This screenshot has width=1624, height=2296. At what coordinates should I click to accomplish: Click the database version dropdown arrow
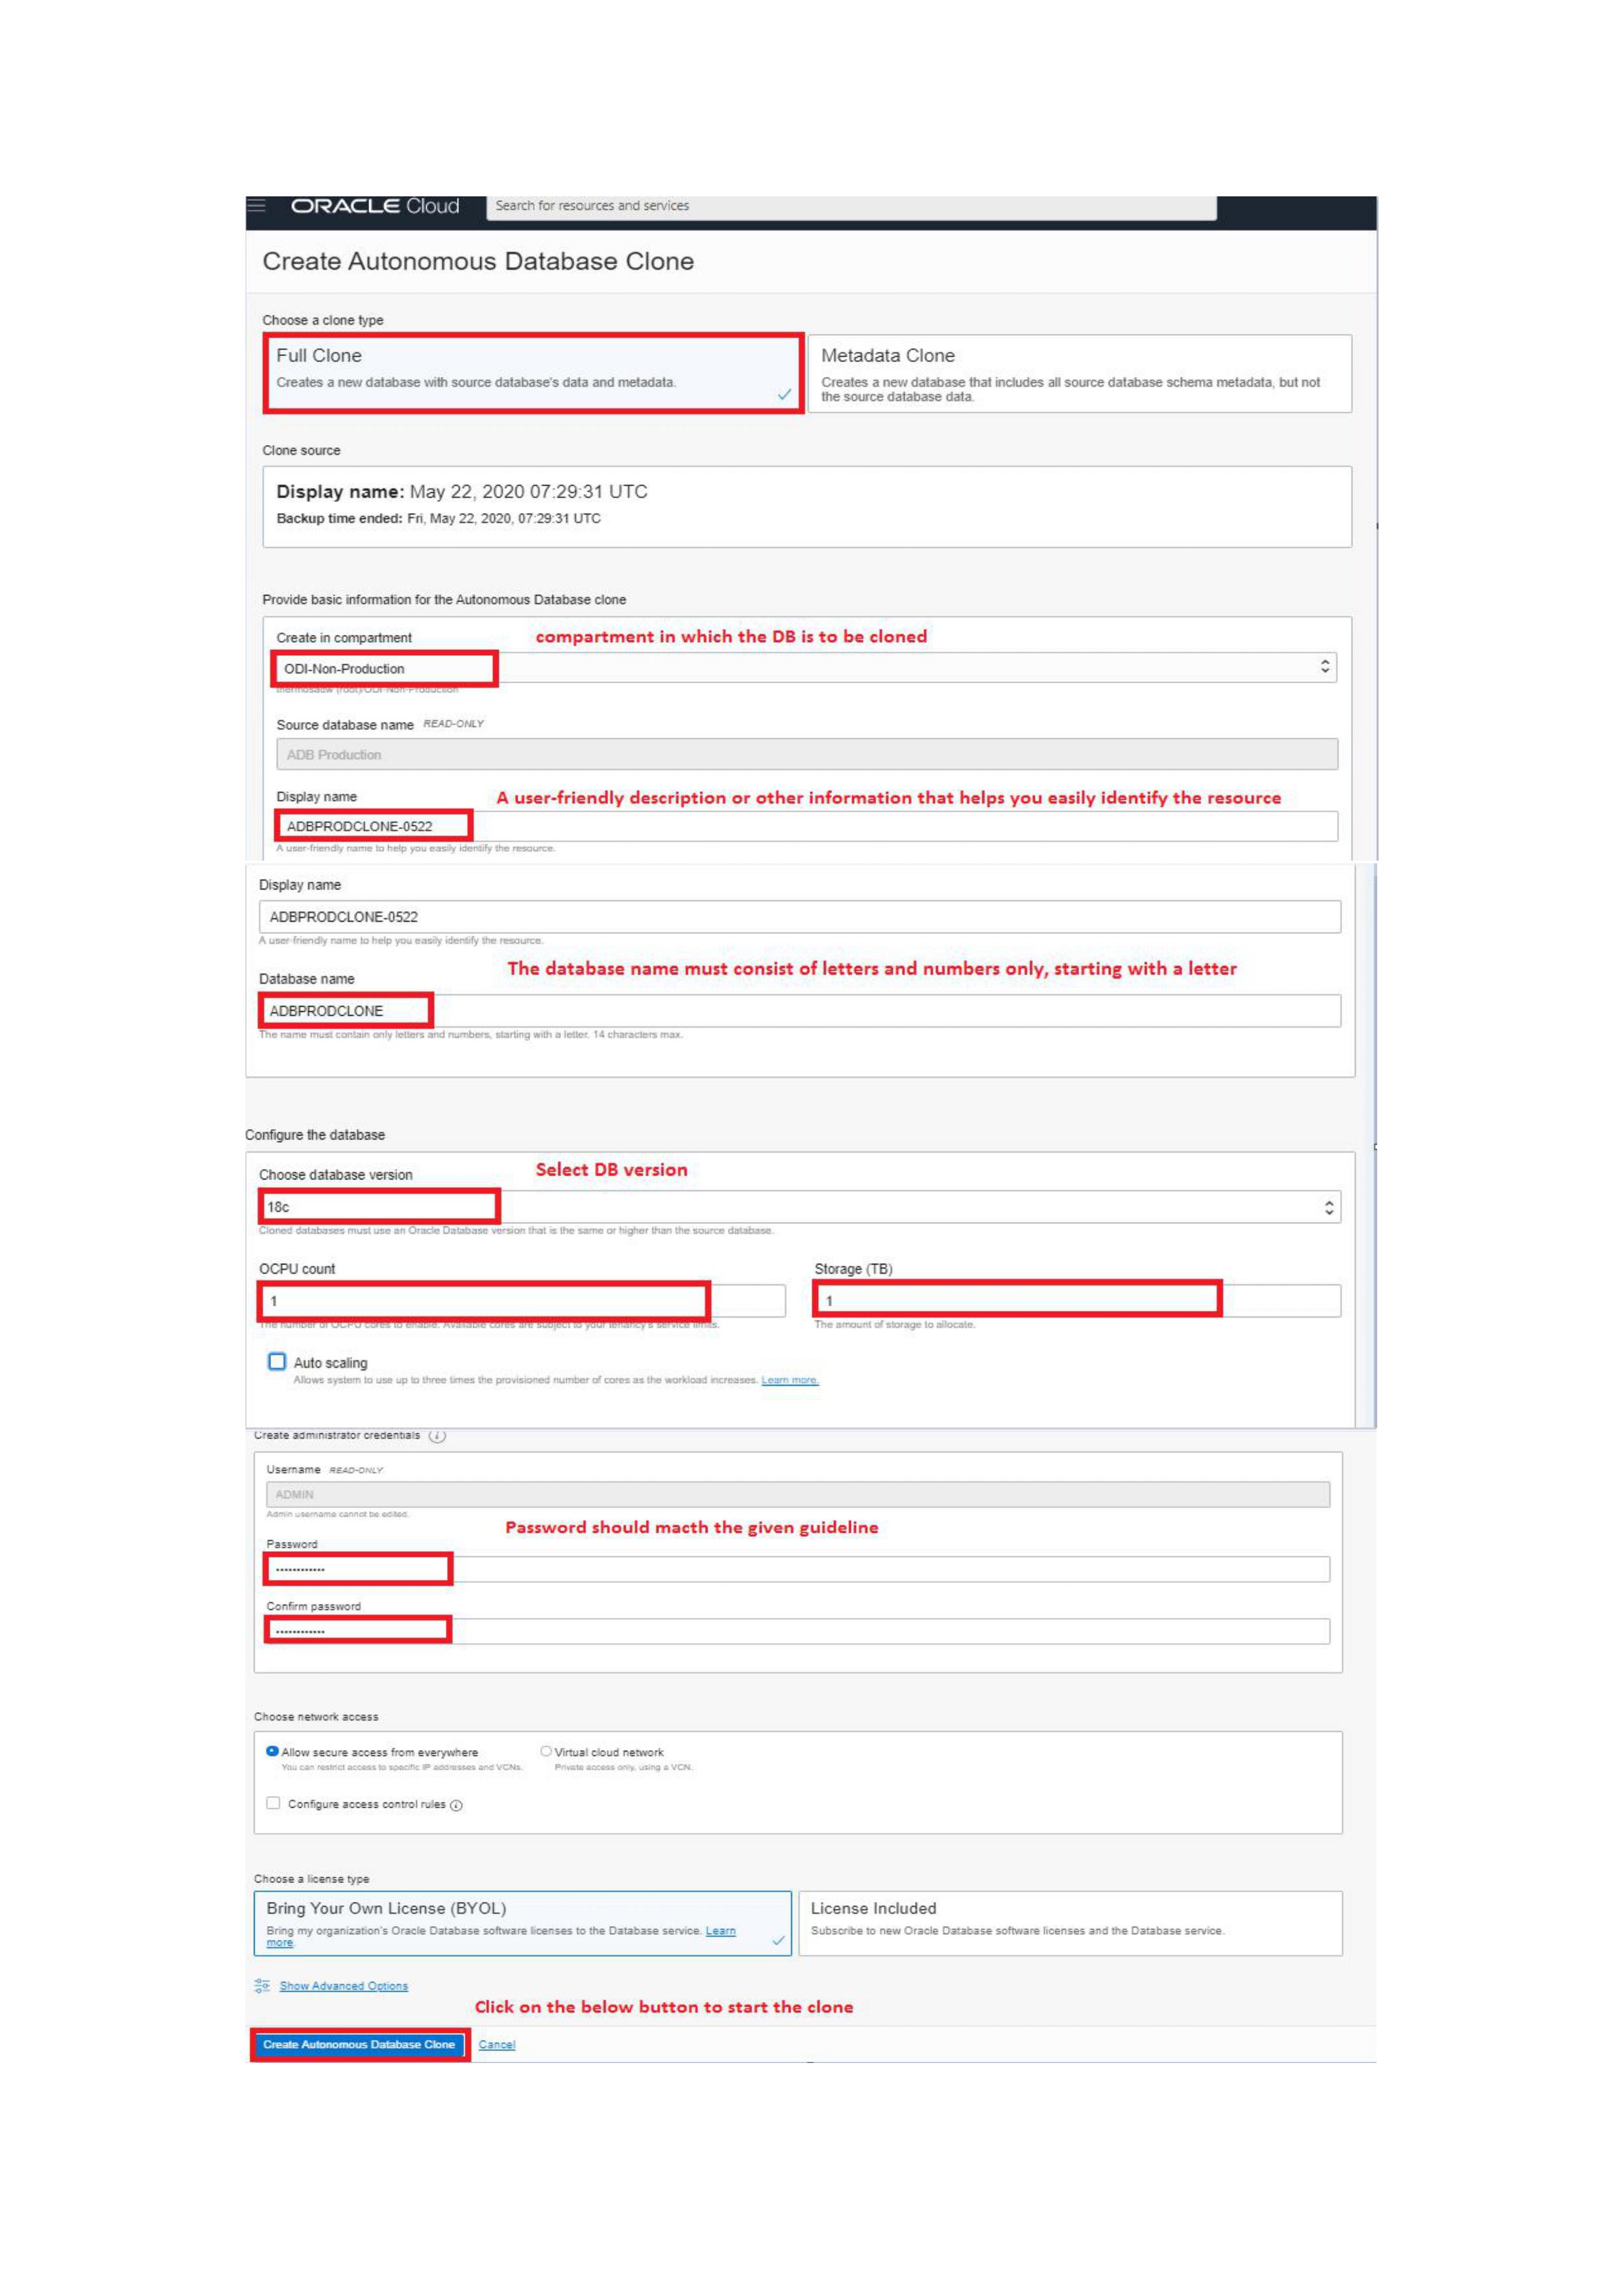[1329, 1208]
